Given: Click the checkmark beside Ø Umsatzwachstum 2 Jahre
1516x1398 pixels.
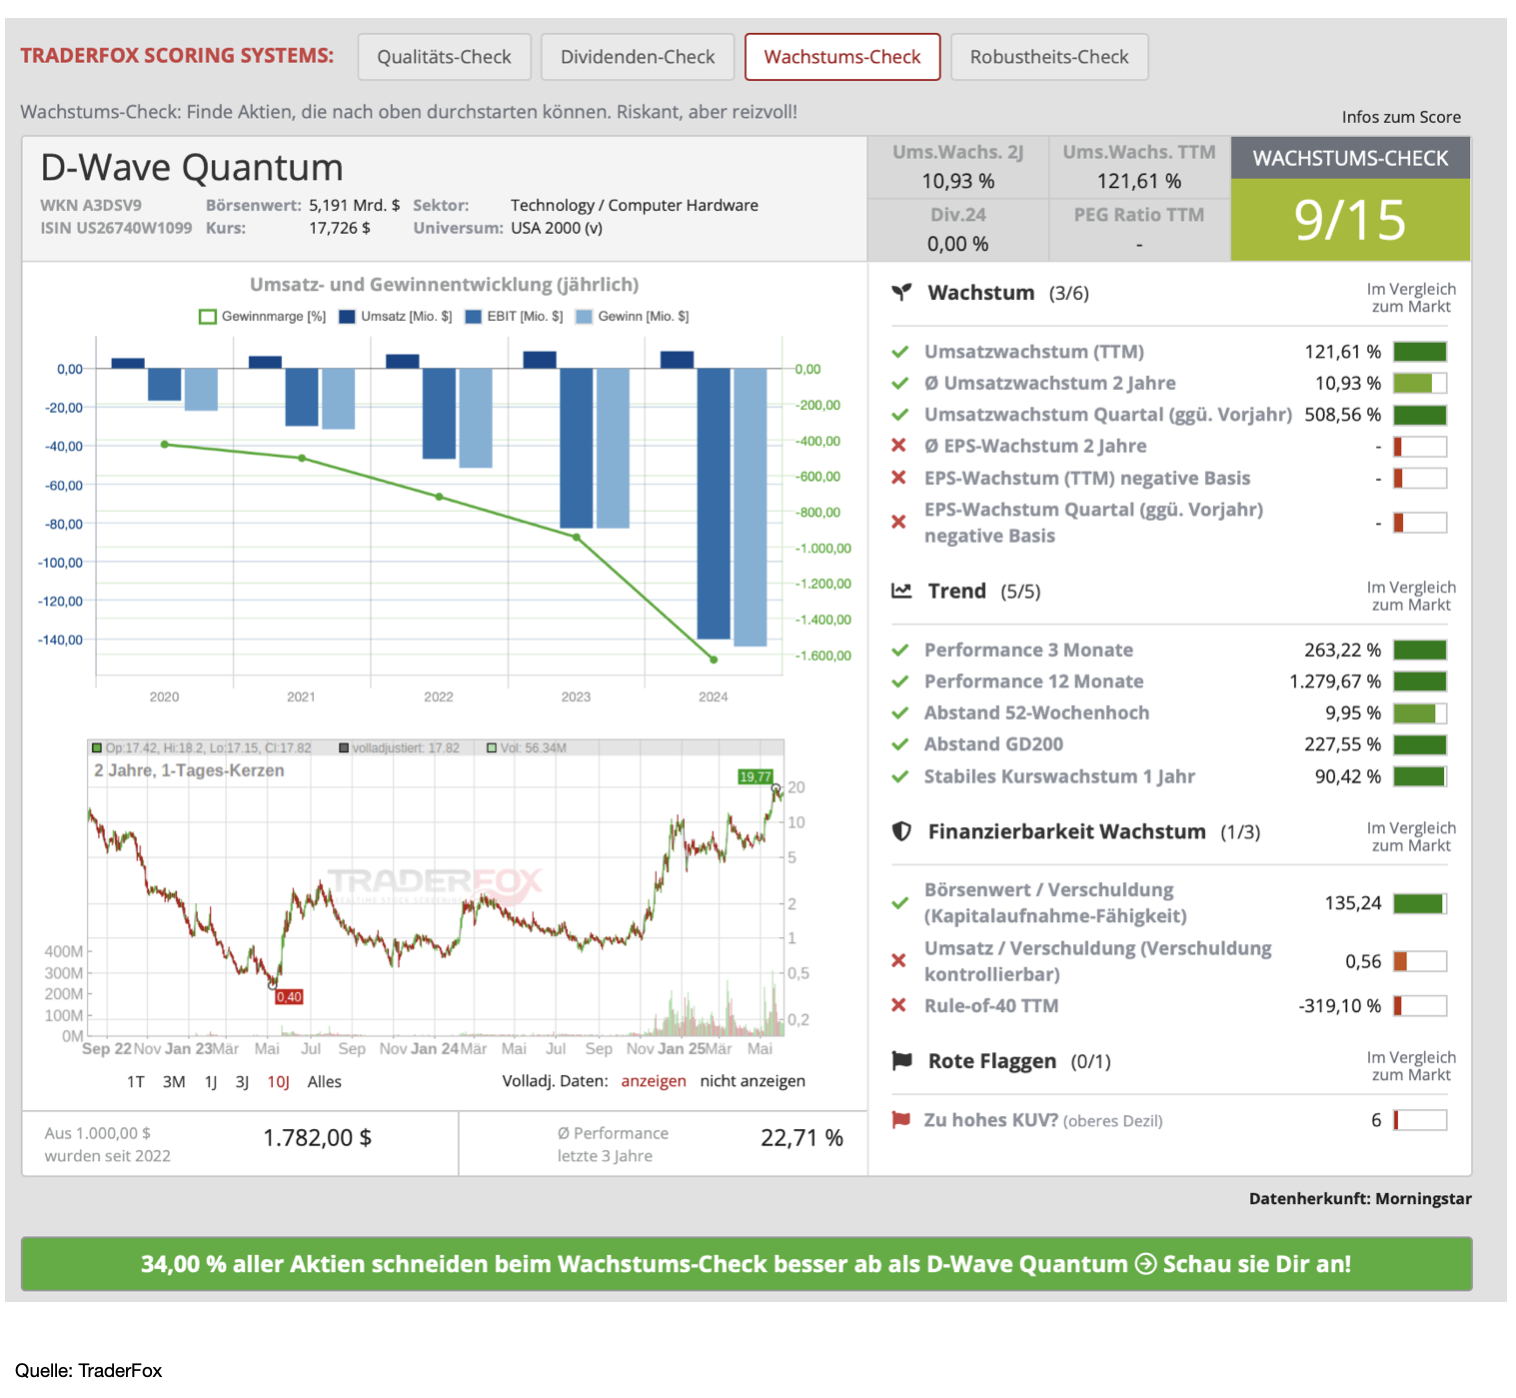Looking at the screenshot, I should pyautogui.click(x=900, y=383).
